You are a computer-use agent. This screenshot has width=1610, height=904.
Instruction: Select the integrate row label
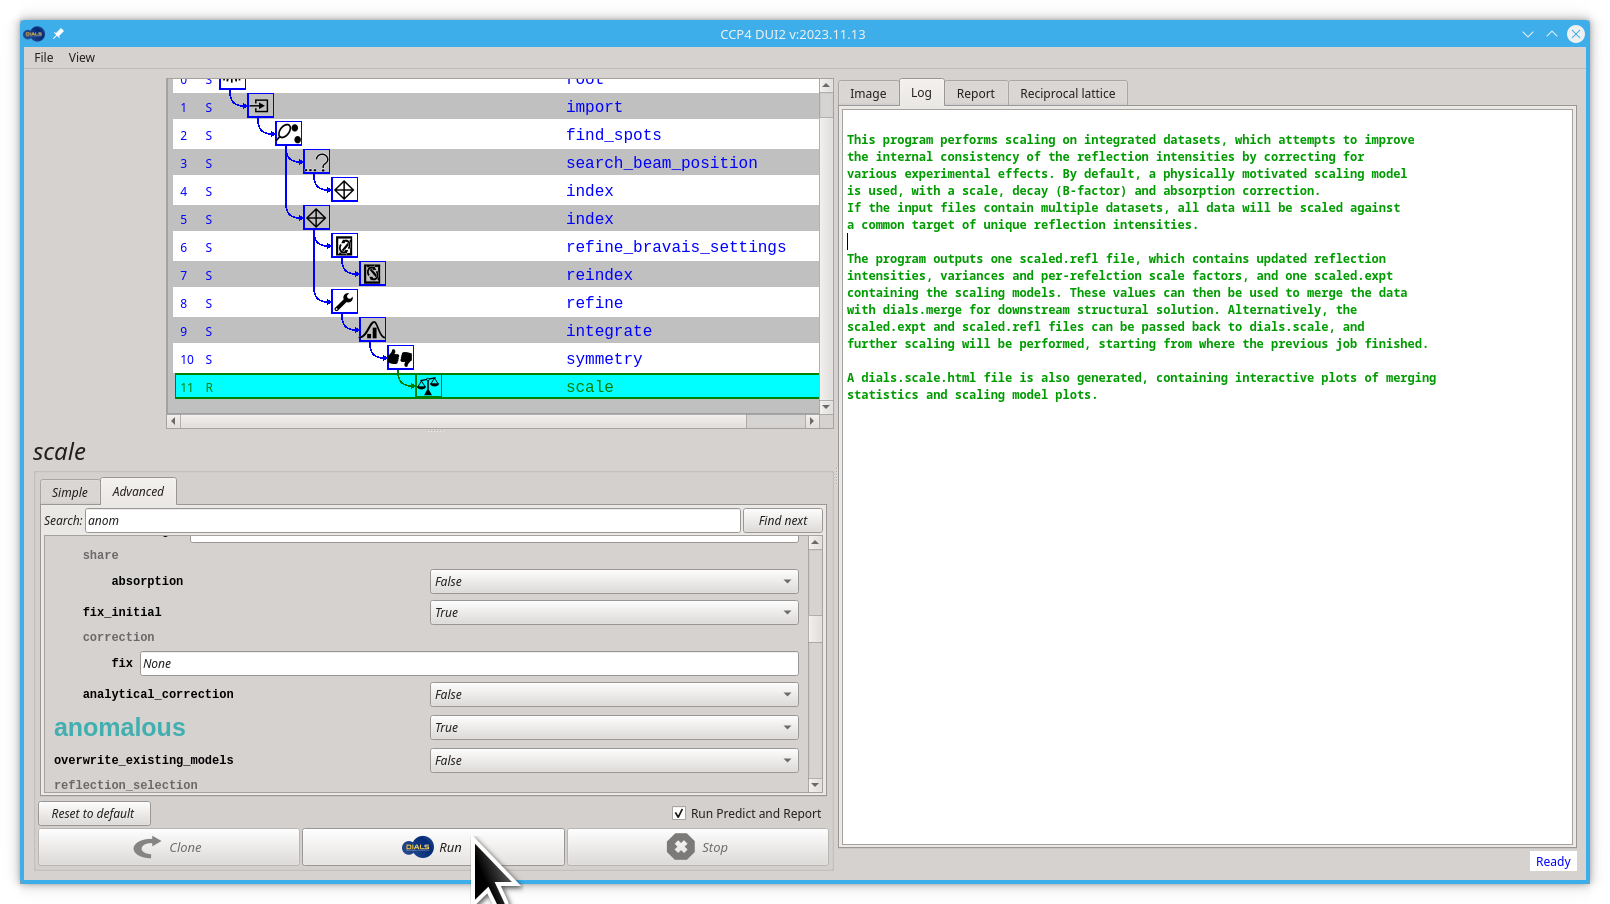(608, 331)
